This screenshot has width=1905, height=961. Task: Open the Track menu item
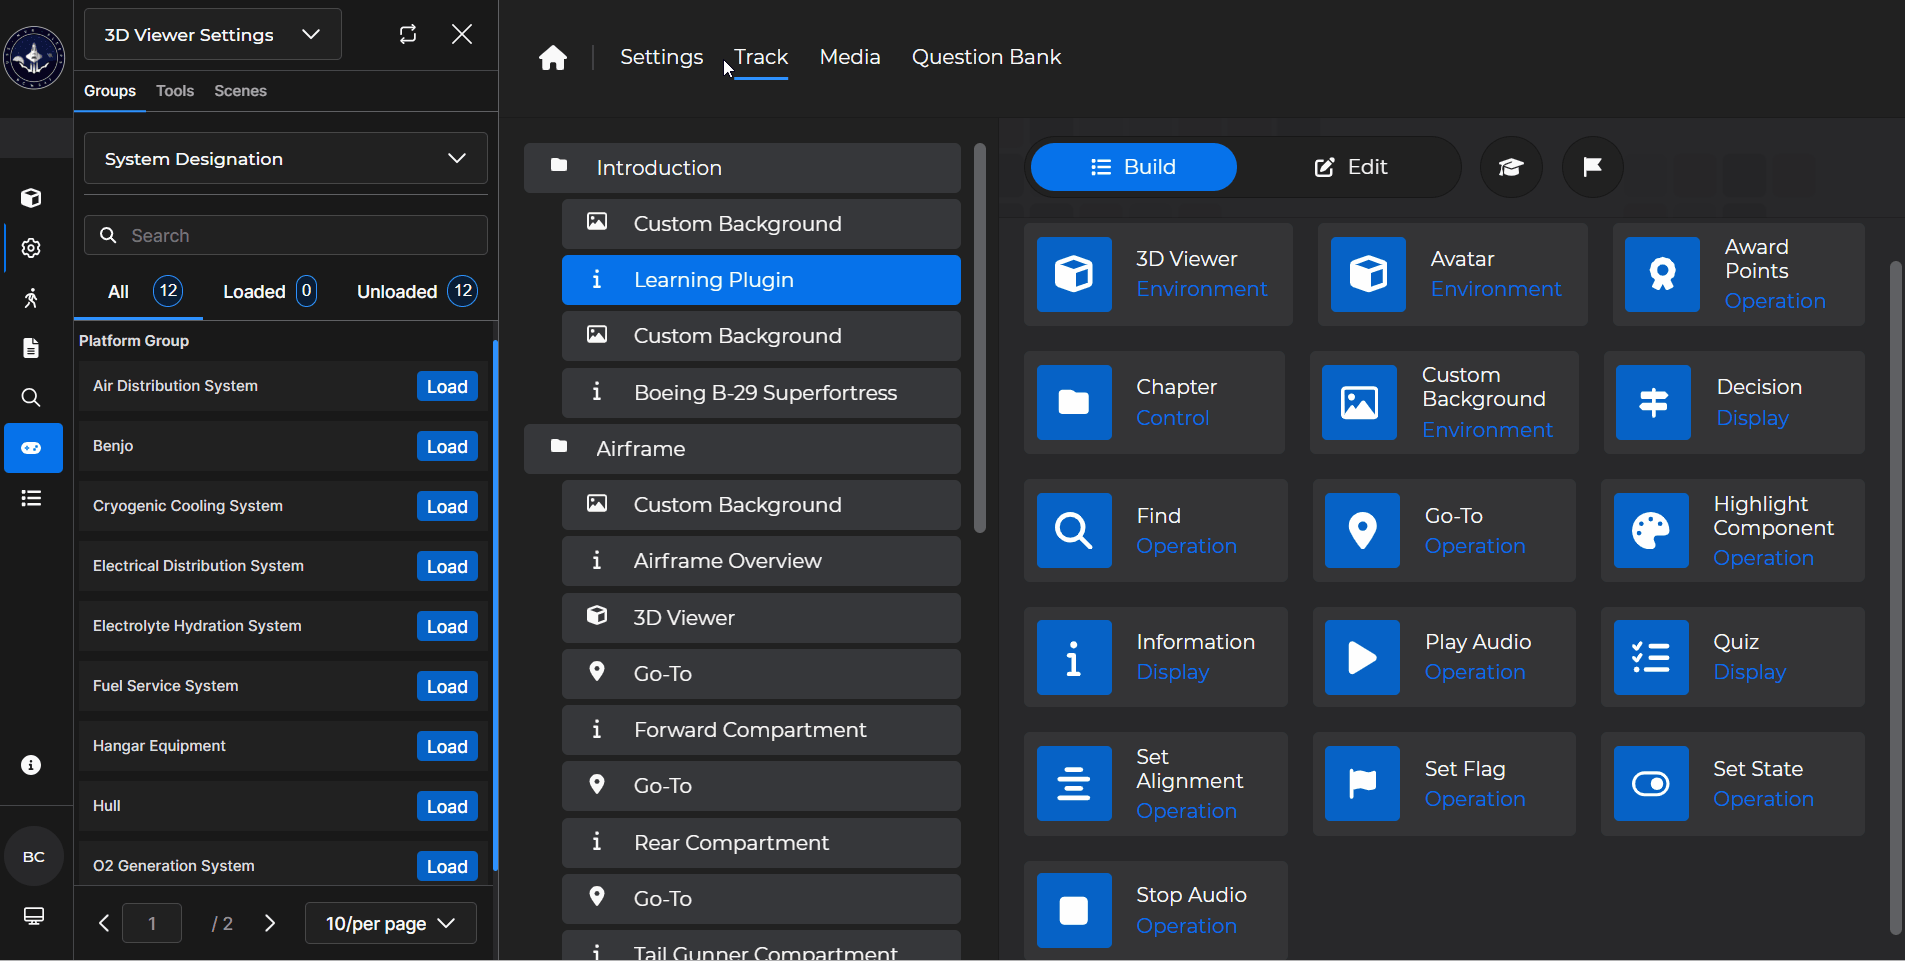click(761, 57)
